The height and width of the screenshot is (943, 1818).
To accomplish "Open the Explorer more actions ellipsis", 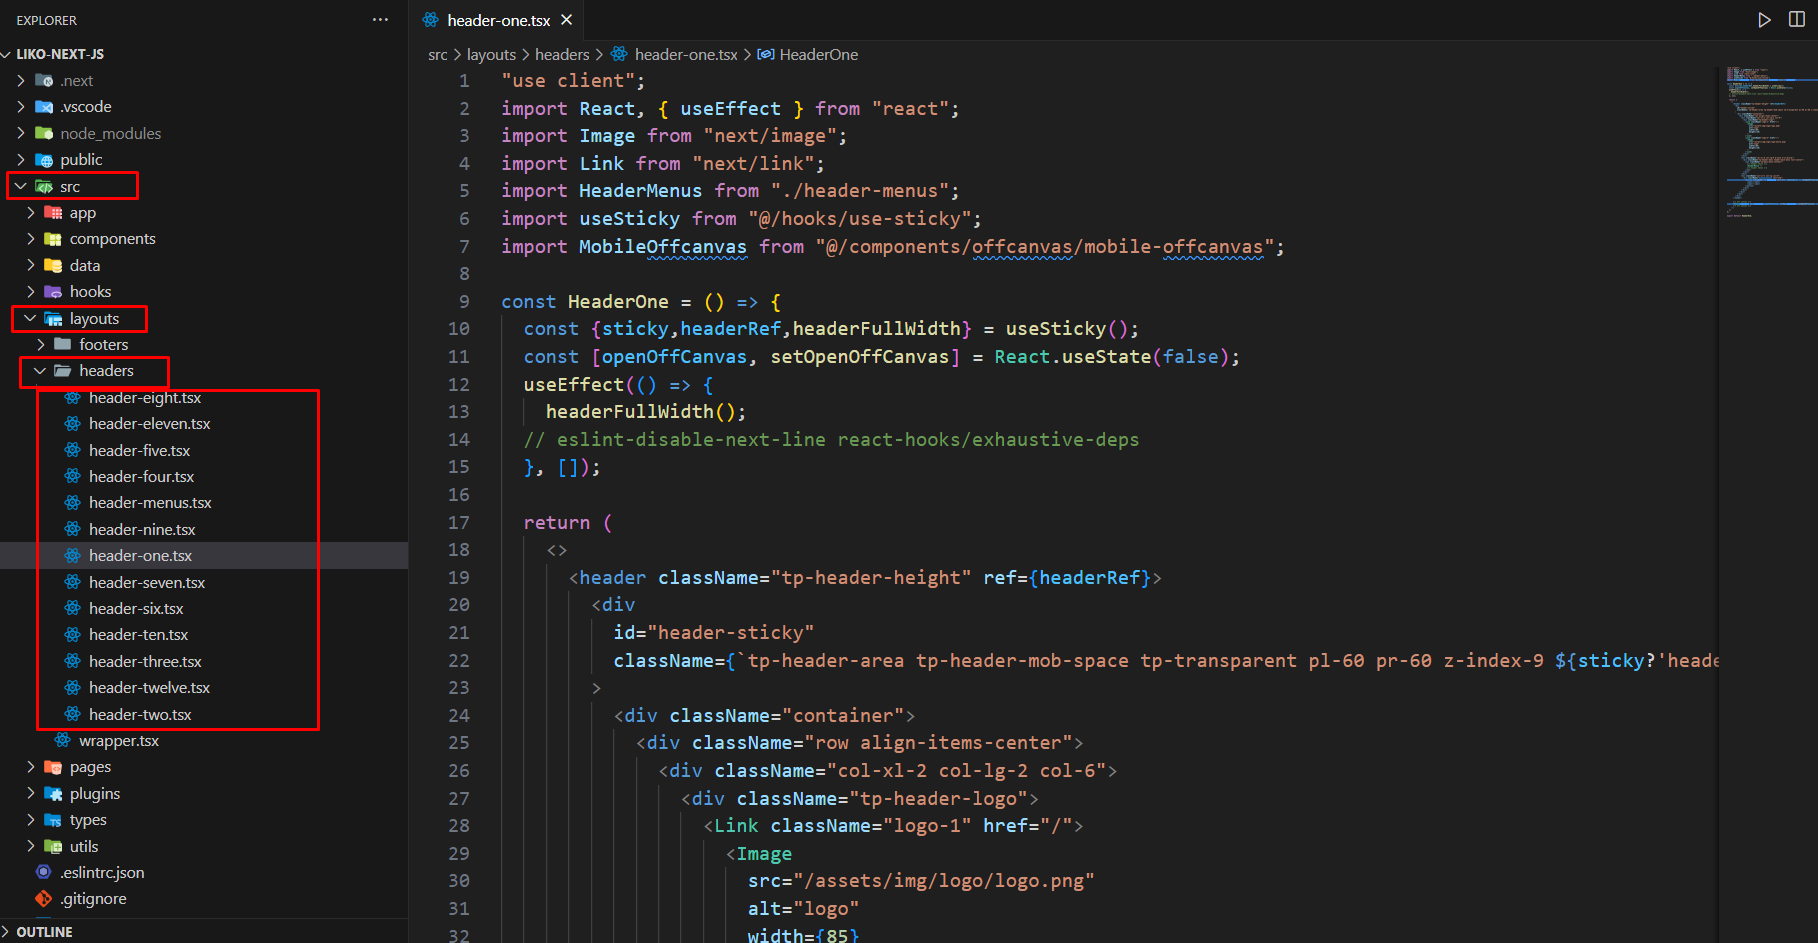I will (380, 20).
